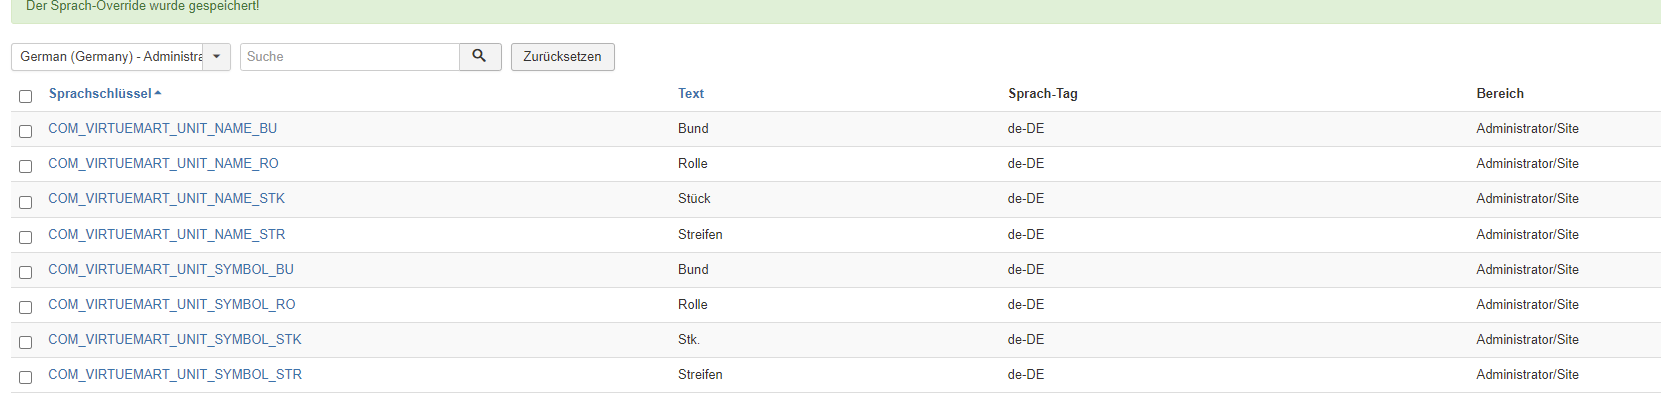This screenshot has width=1661, height=415.
Task: Edit the COM_VIRTUEMART_UNIT_SYMBOL_STK override
Action: click(x=175, y=340)
